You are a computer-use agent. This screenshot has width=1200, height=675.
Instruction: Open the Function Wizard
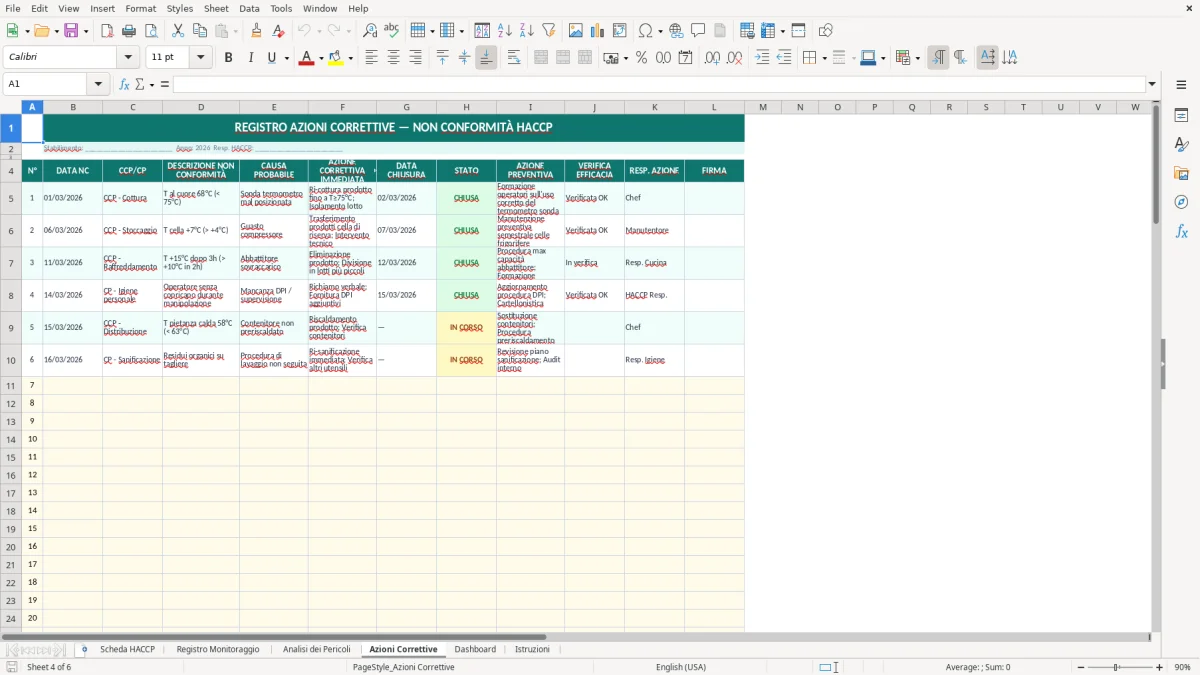coord(124,84)
